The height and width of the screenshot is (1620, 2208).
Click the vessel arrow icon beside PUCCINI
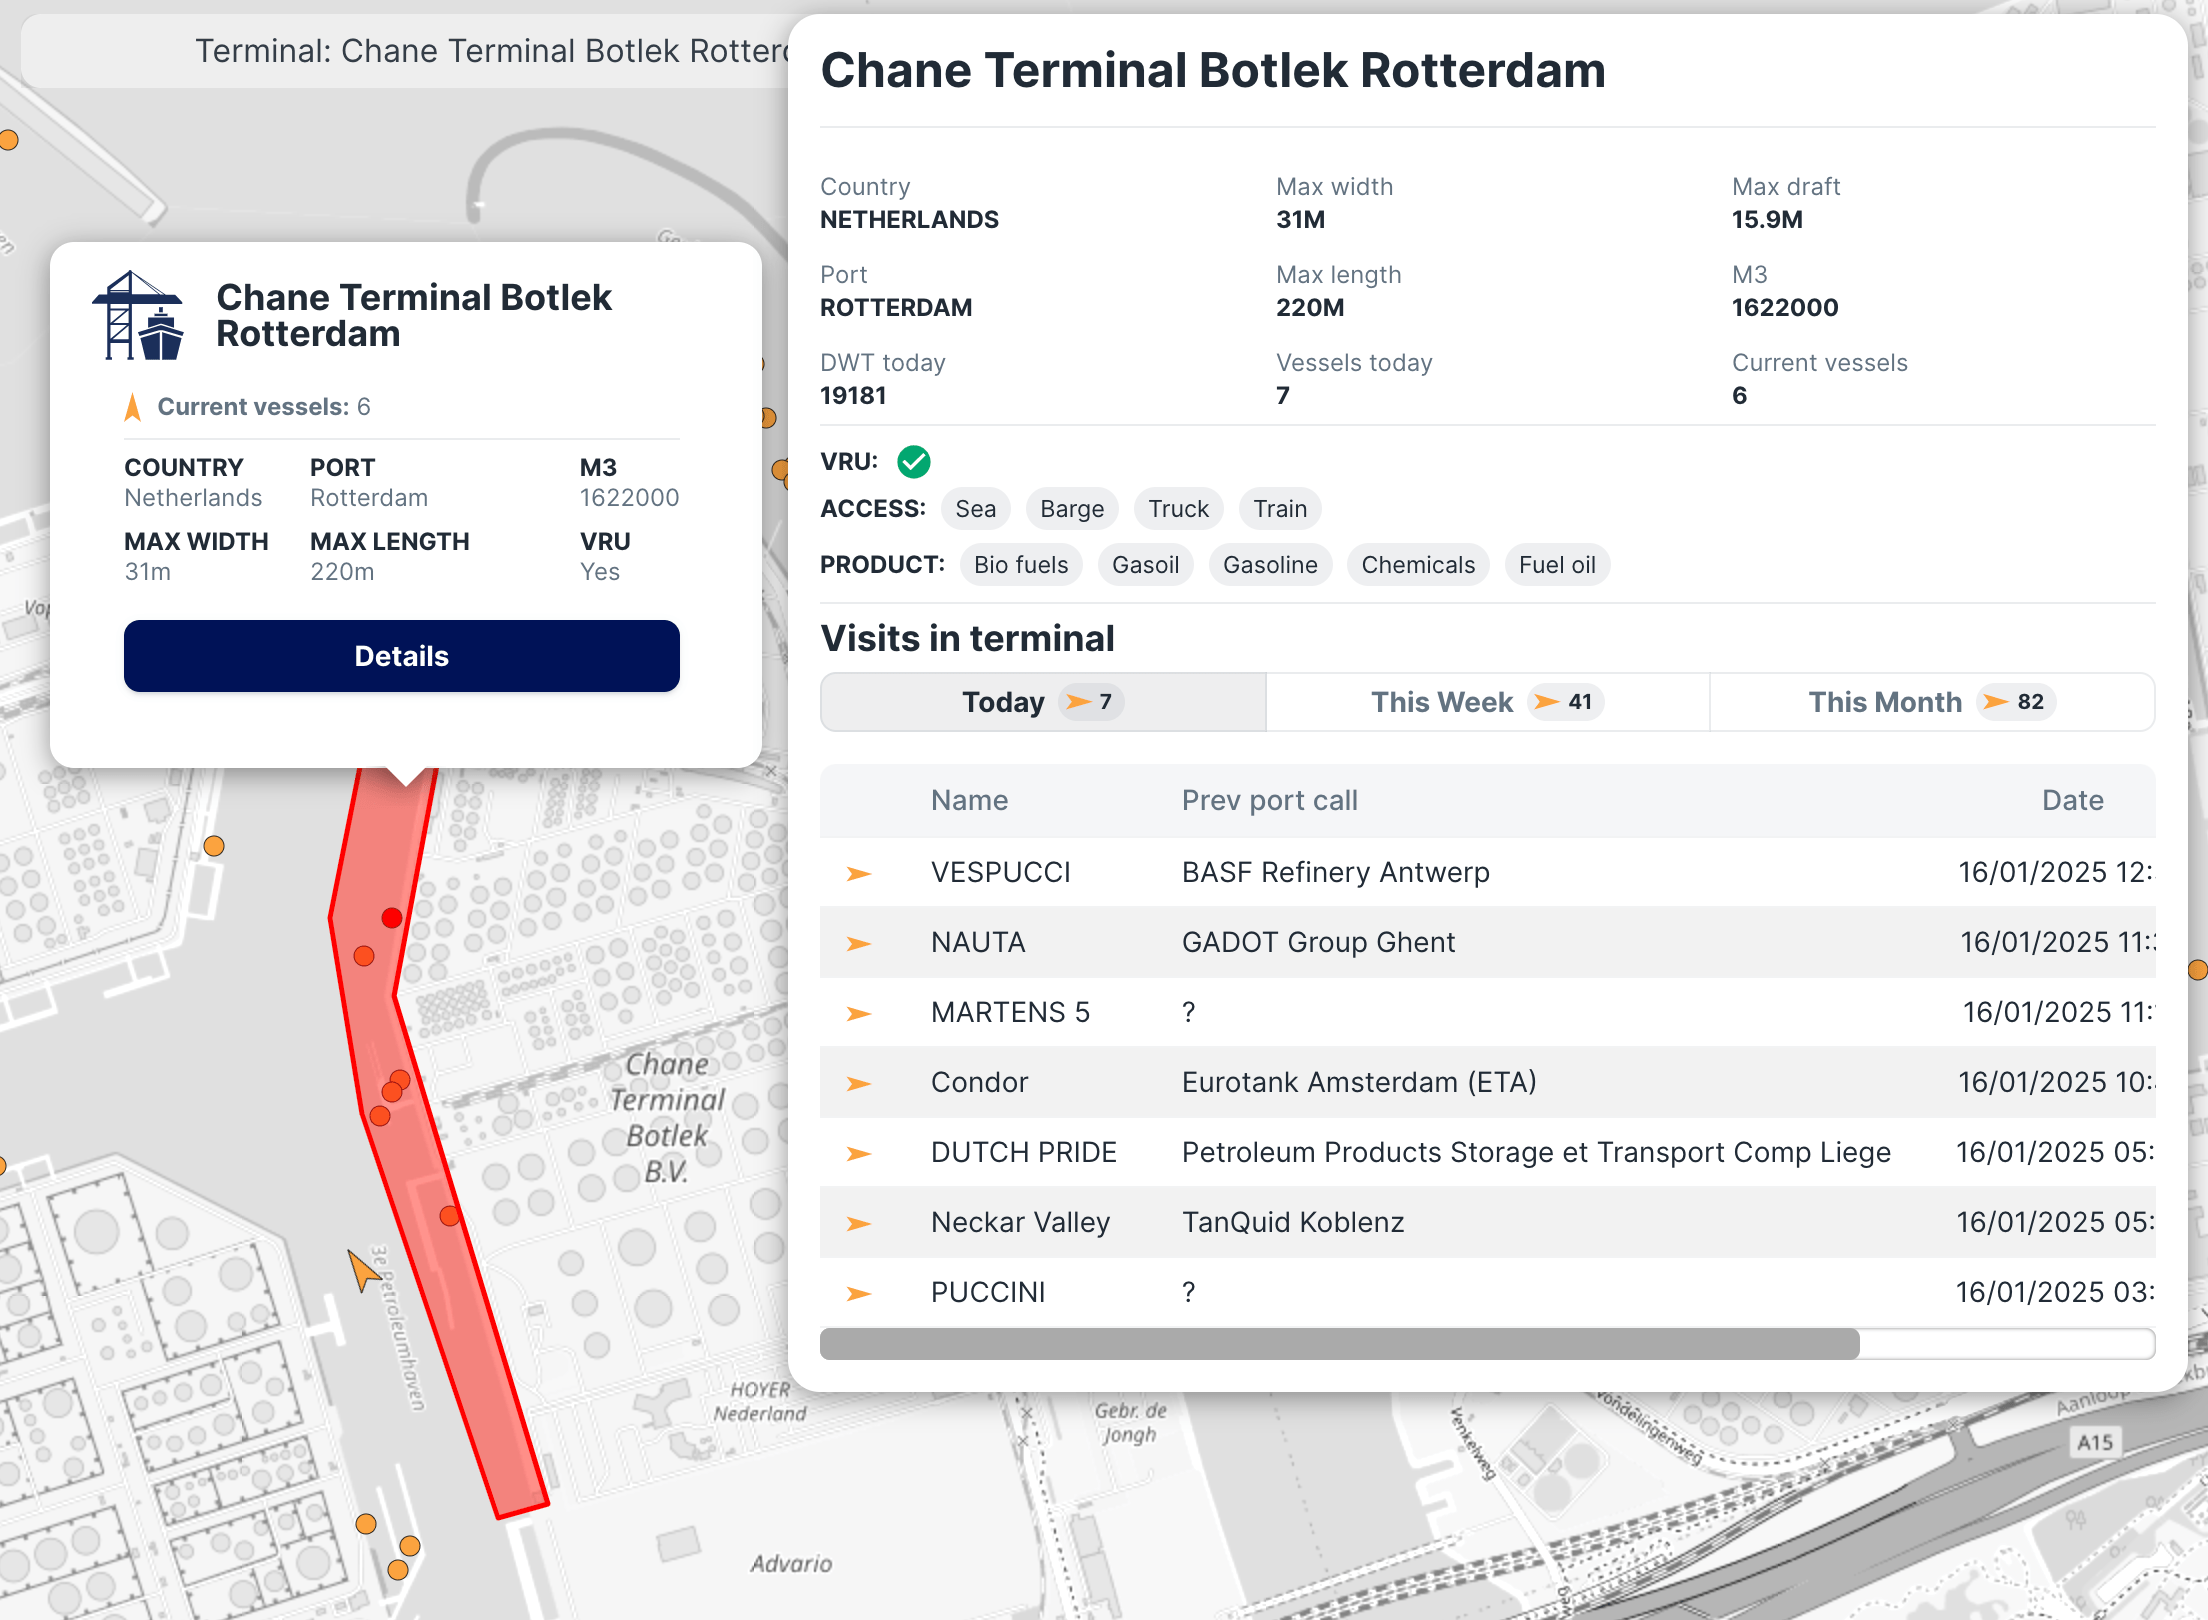coord(858,1293)
